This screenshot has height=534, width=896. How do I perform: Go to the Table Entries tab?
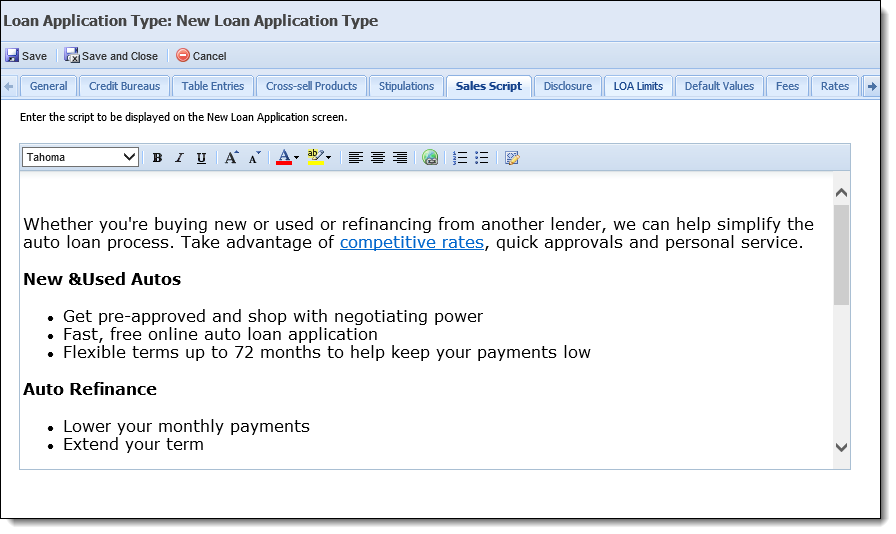coord(213,86)
